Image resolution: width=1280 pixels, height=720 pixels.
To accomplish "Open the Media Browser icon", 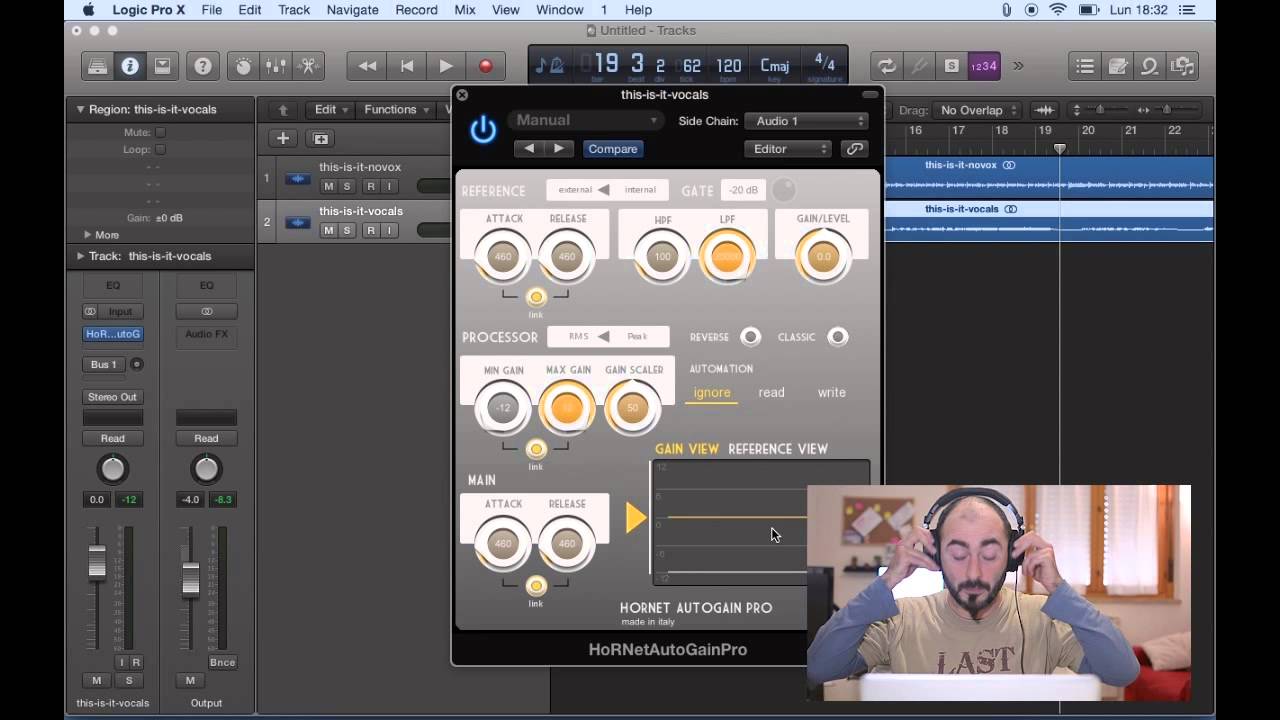I will (1182, 66).
